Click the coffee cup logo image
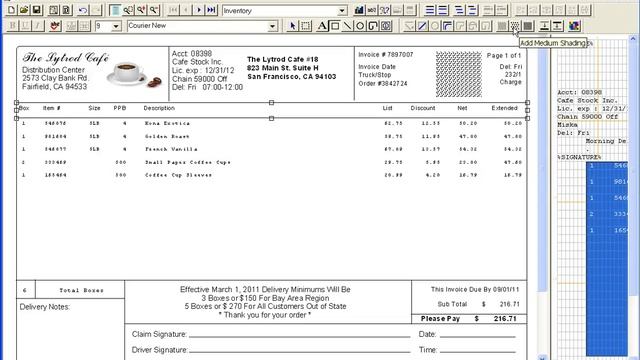The image size is (640, 360). [133, 74]
